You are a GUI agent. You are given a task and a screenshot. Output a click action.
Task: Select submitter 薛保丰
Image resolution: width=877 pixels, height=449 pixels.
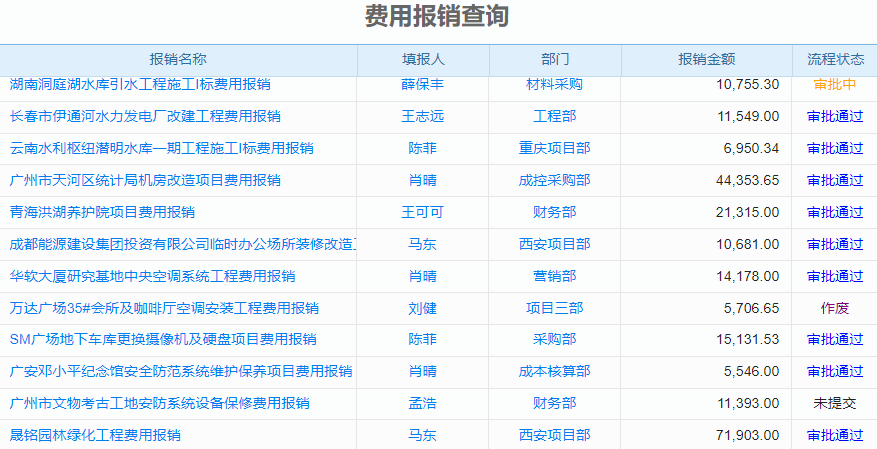tap(423, 85)
